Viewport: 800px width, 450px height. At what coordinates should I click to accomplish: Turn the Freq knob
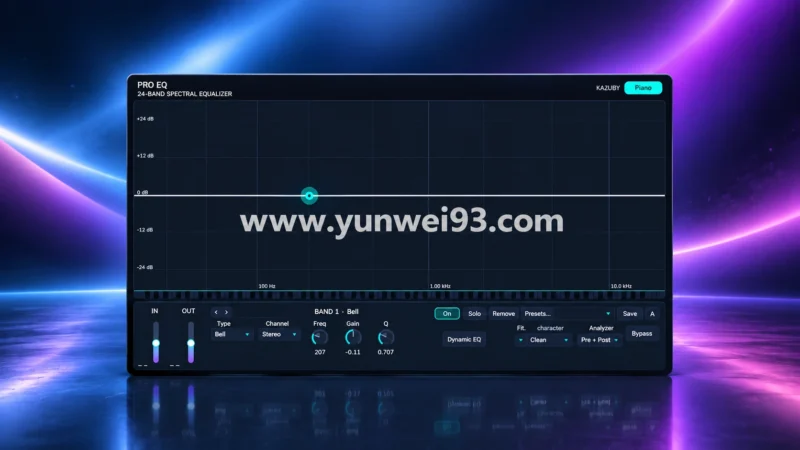click(x=320, y=337)
